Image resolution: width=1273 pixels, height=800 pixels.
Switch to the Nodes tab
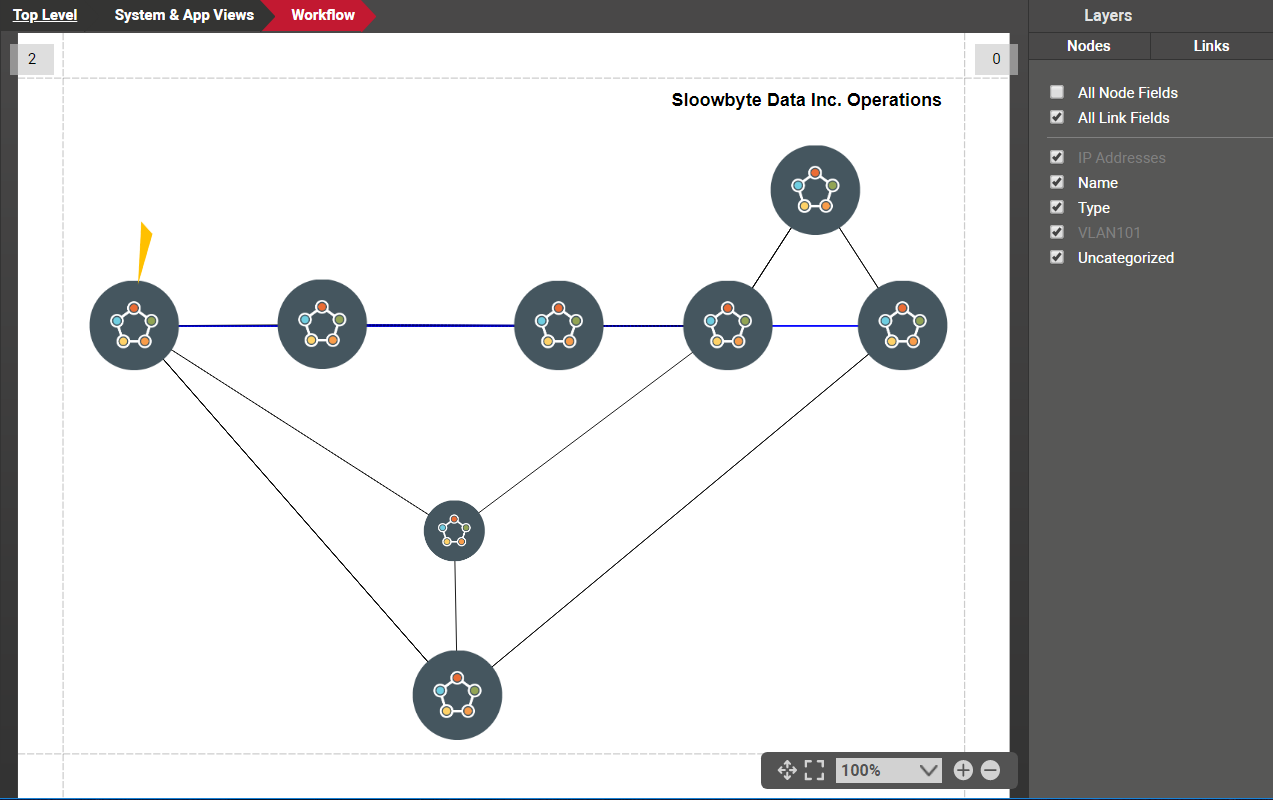click(1088, 46)
